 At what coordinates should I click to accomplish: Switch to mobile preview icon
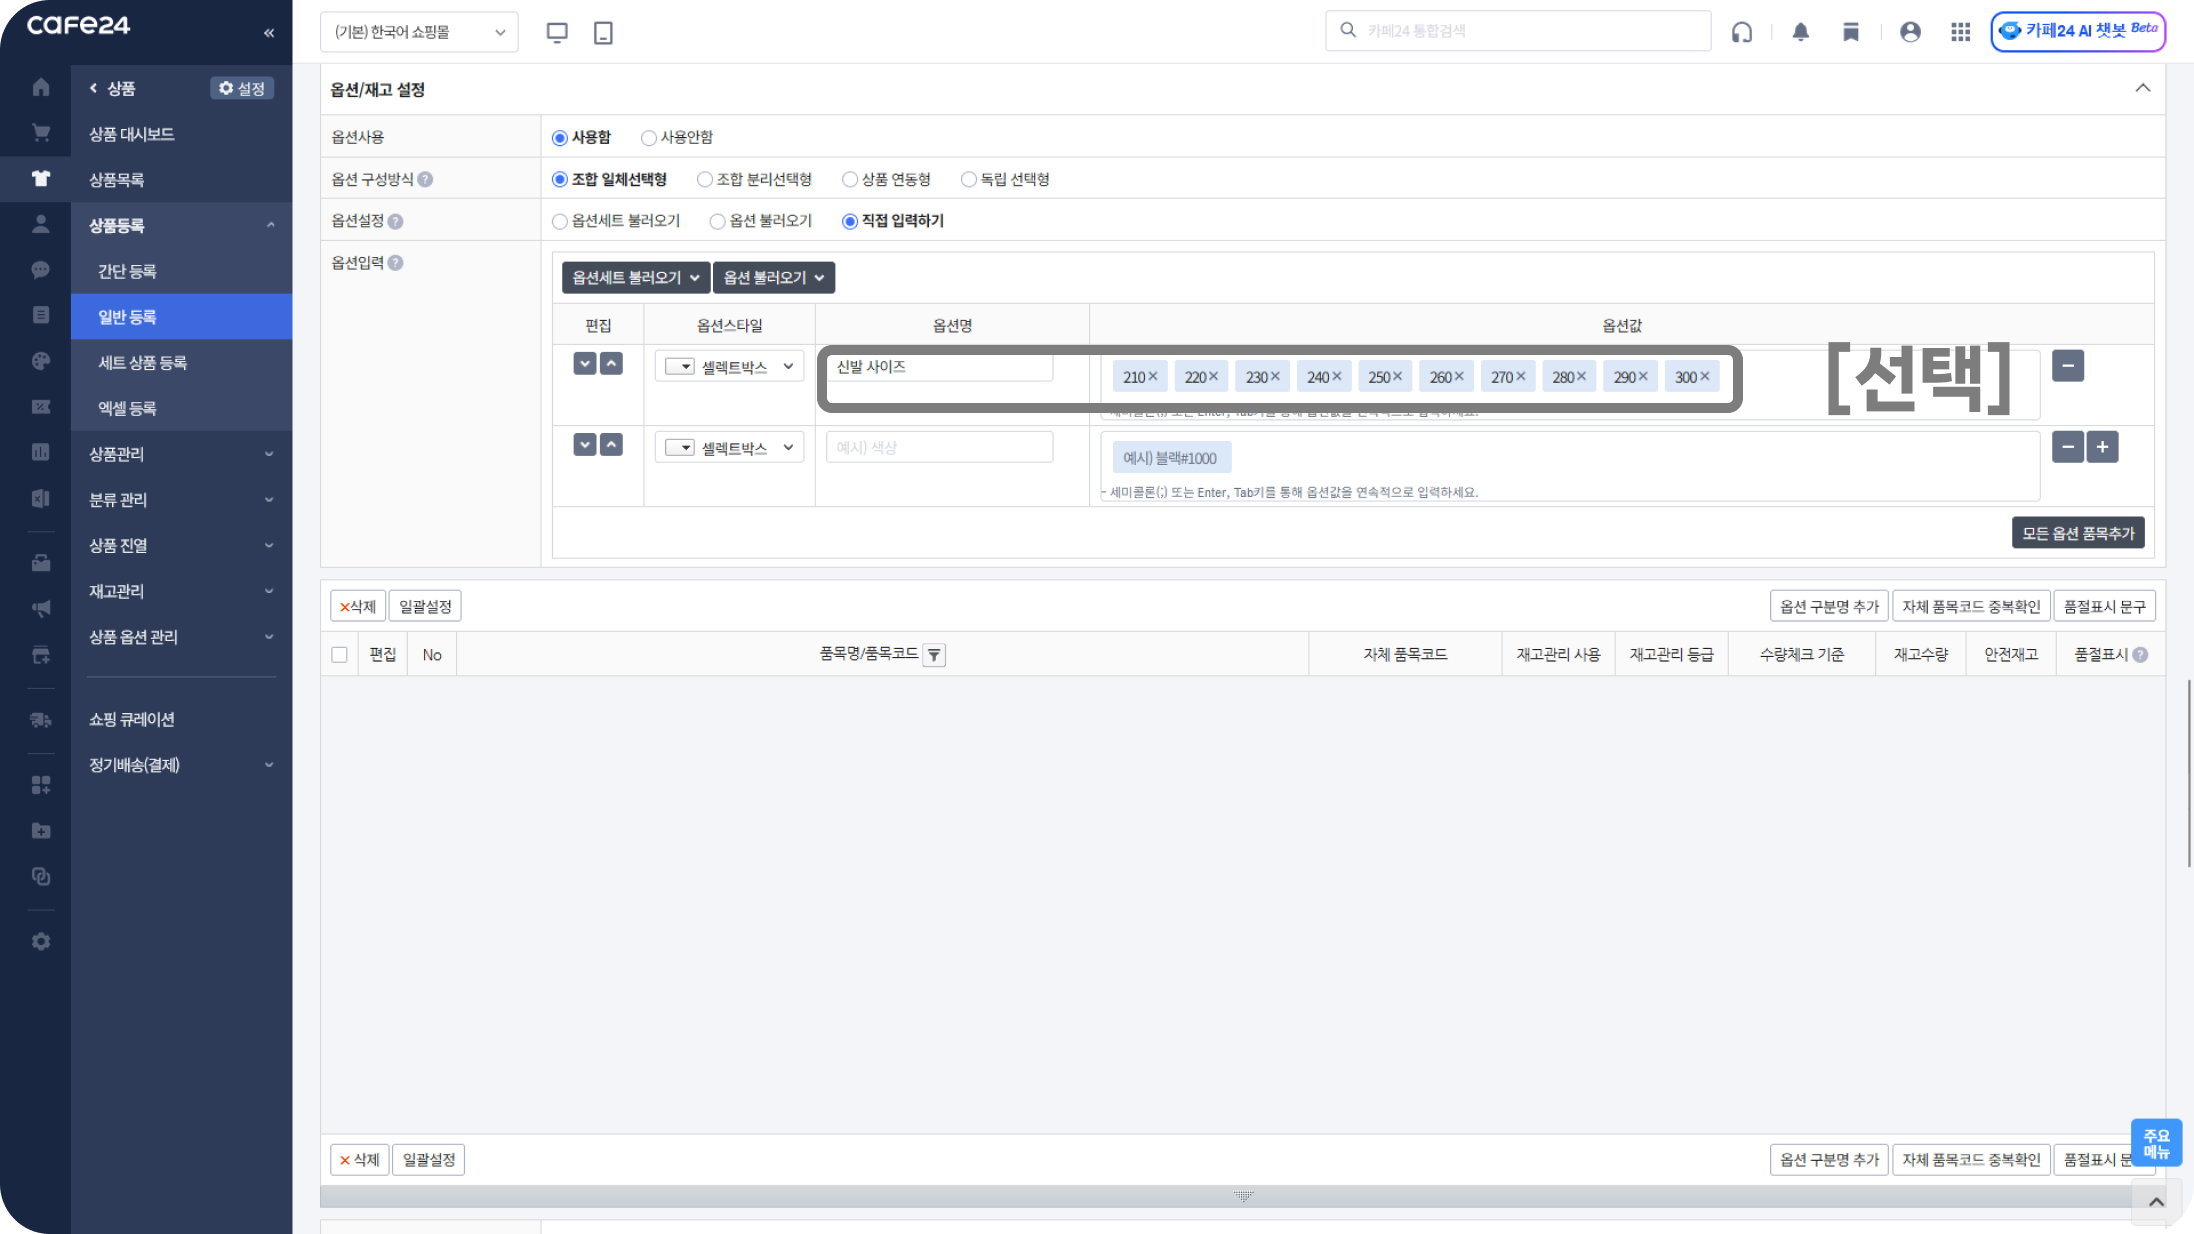[x=603, y=32]
